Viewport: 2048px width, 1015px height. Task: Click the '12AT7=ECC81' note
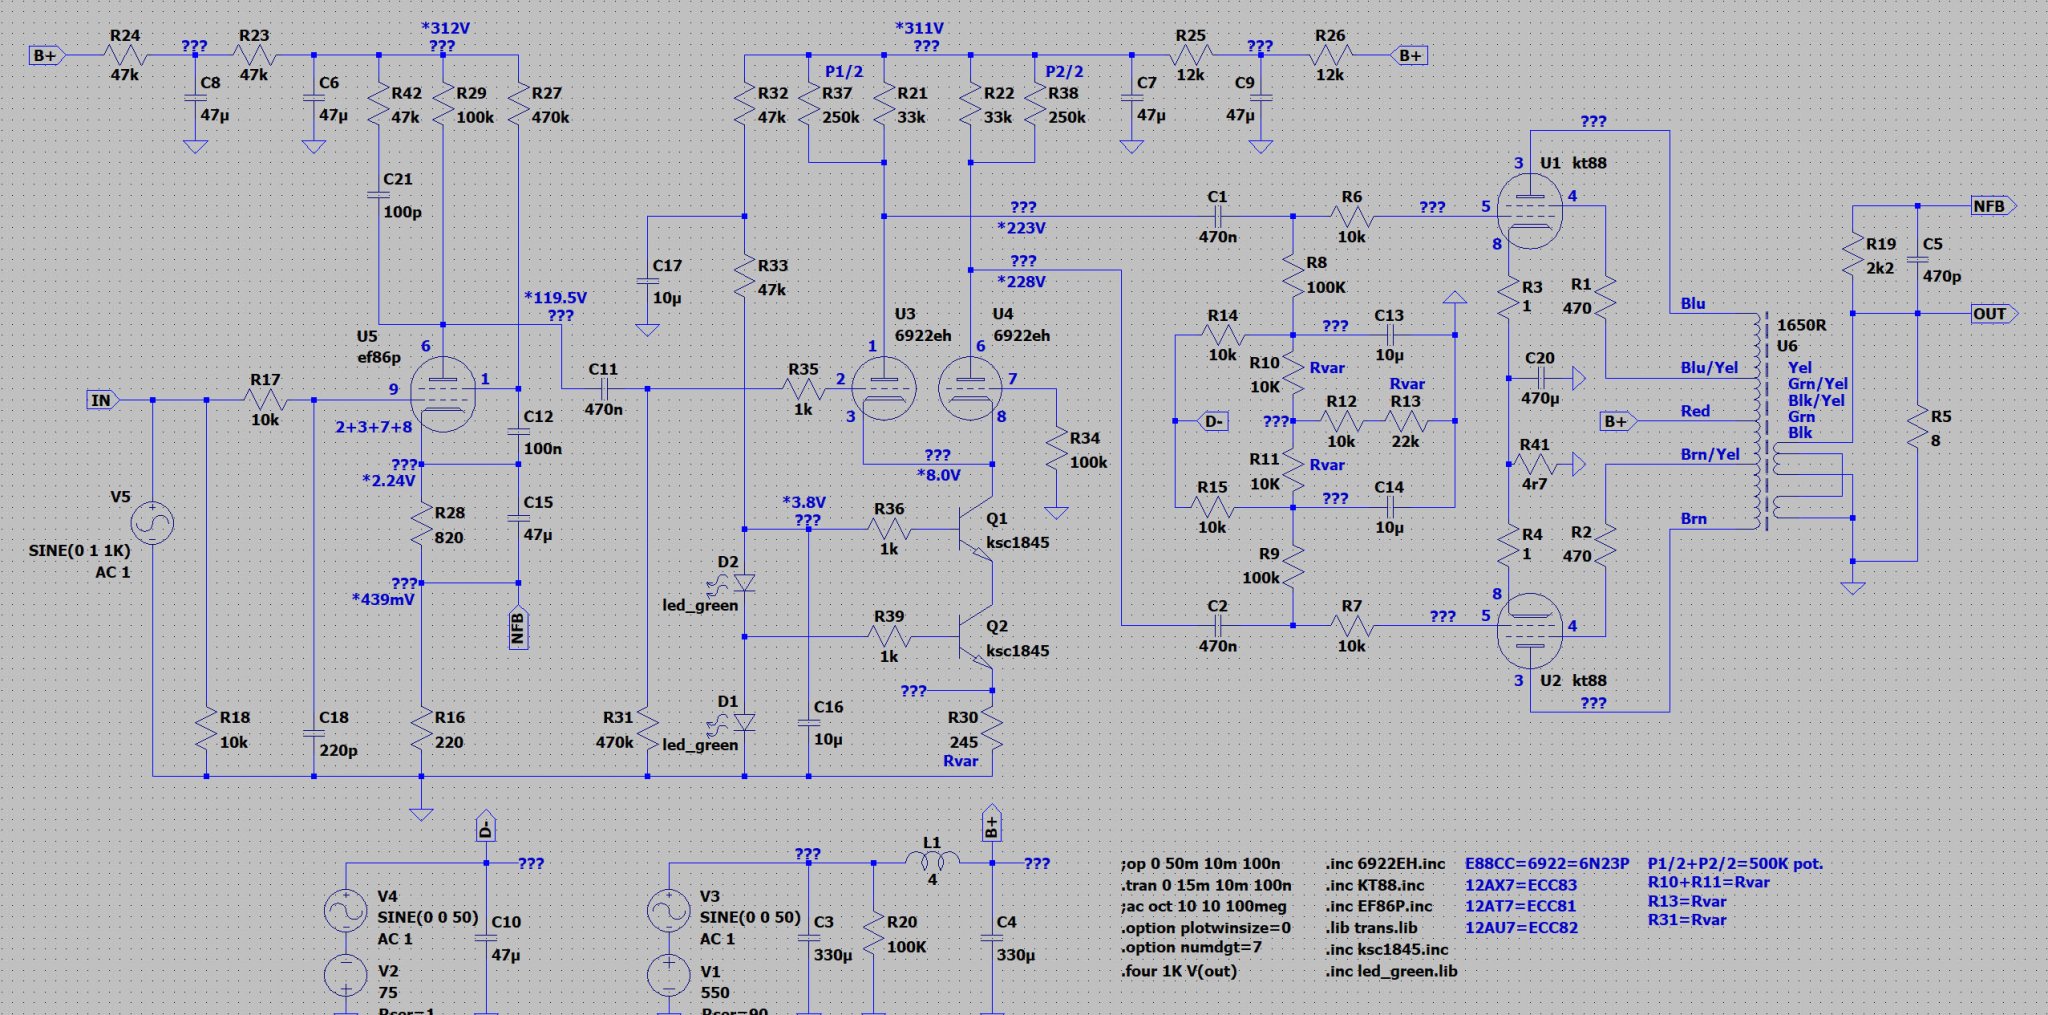tap(1520, 906)
